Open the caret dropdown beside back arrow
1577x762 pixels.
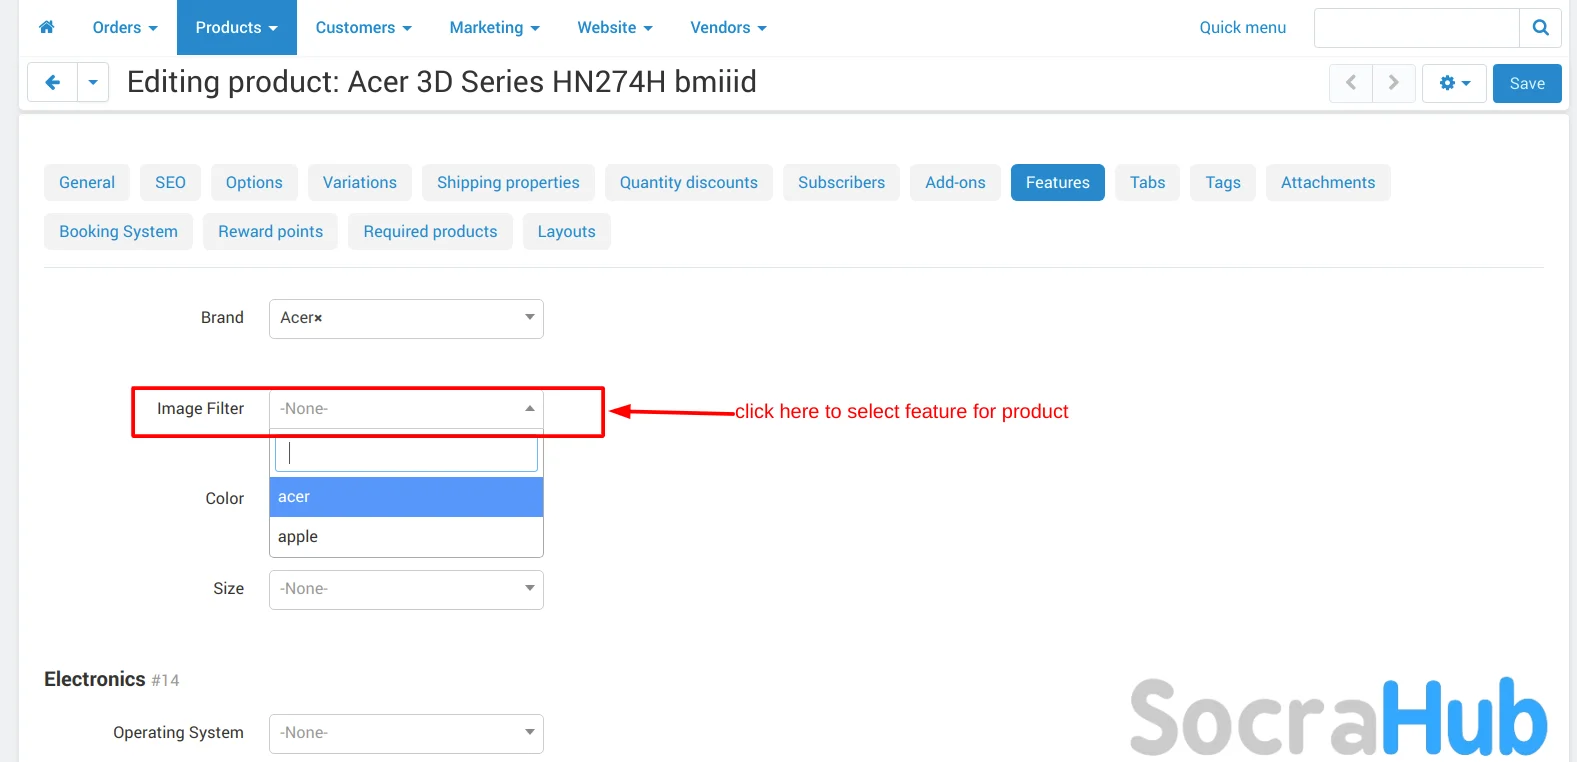tap(93, 83)
